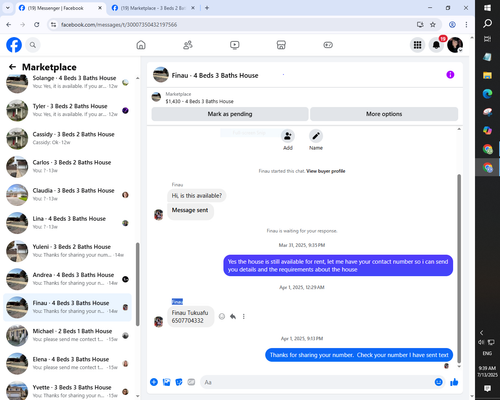Click the More options button

384,114
